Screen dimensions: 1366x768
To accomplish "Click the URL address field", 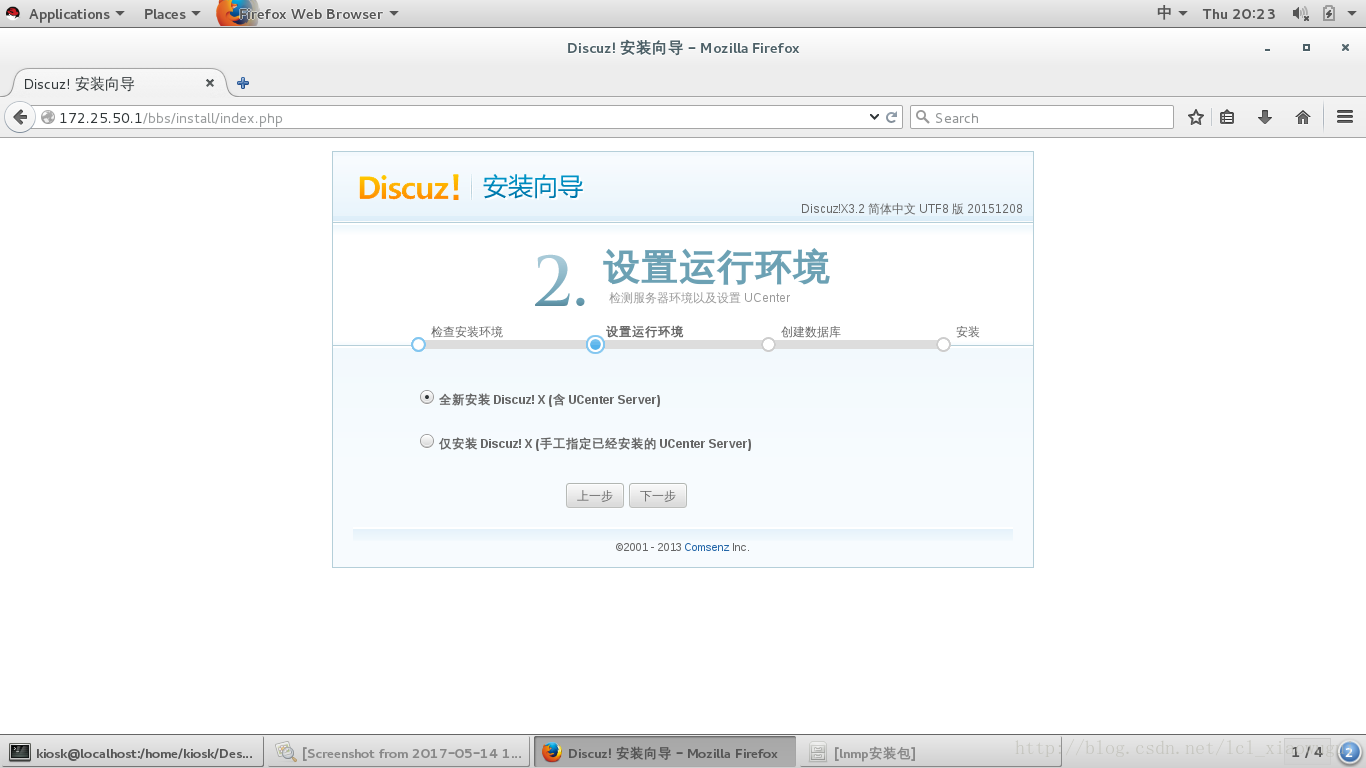I will click(x=460, y=117).
